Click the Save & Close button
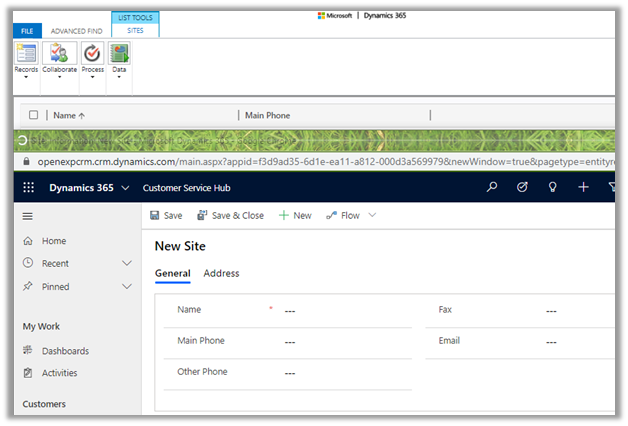This screenshot has width=628, height=426. 230,215
